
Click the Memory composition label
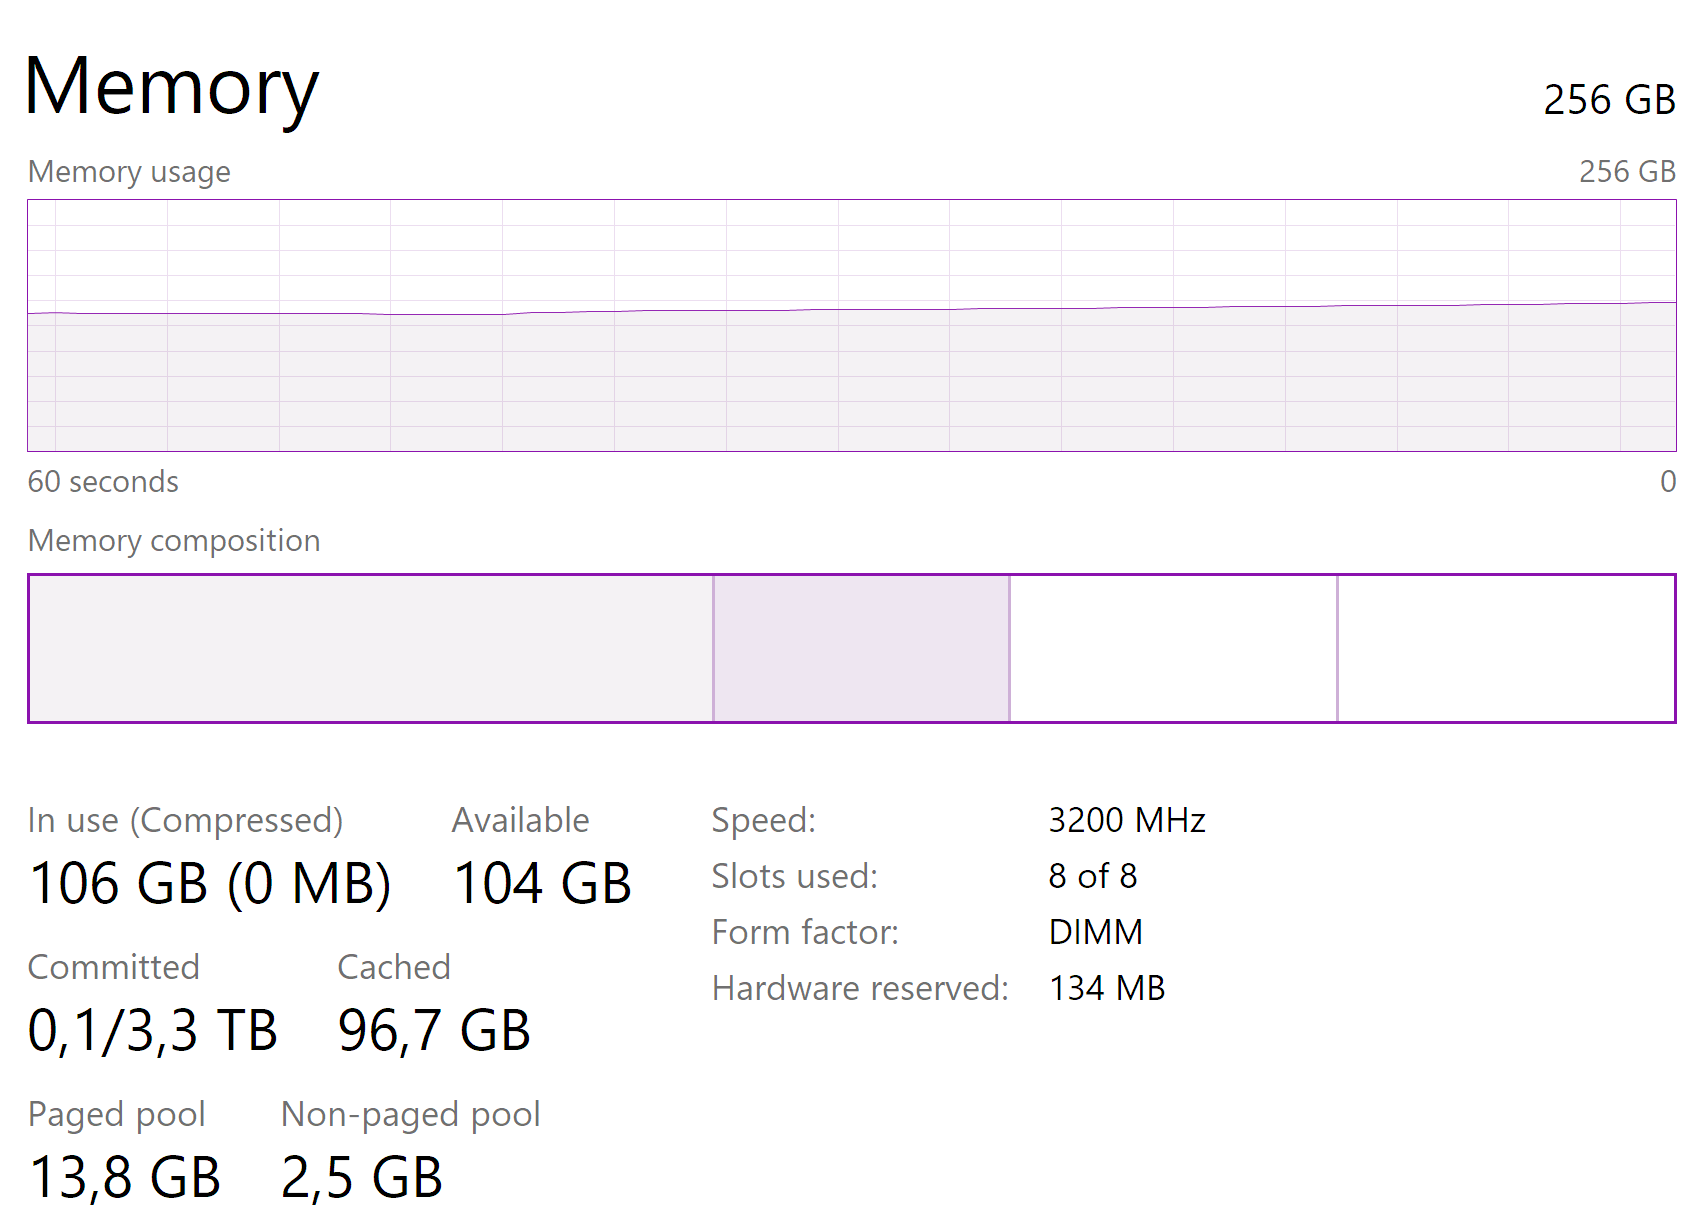pyautogui.click(x=174, y=541)
